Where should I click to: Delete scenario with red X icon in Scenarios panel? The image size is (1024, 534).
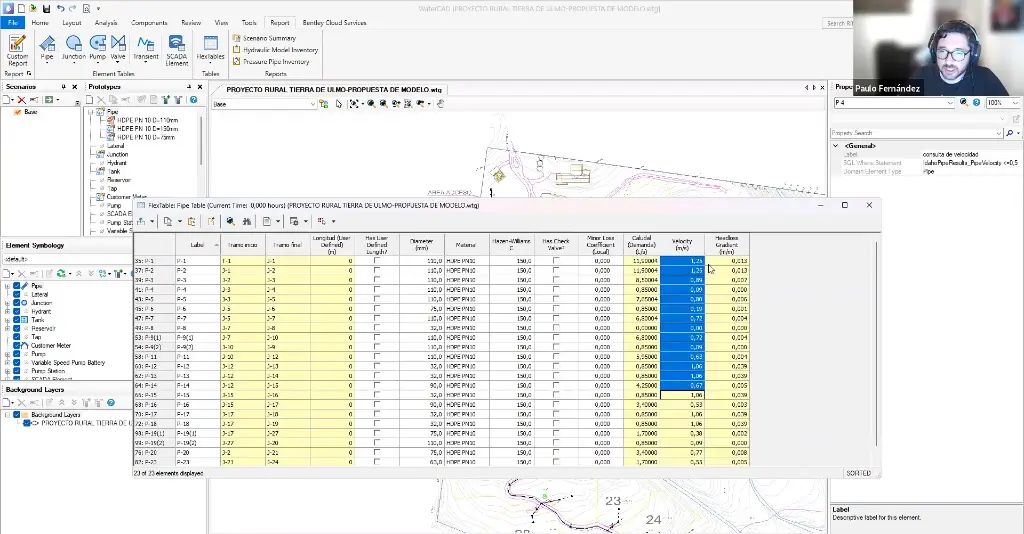click(22, 100)
